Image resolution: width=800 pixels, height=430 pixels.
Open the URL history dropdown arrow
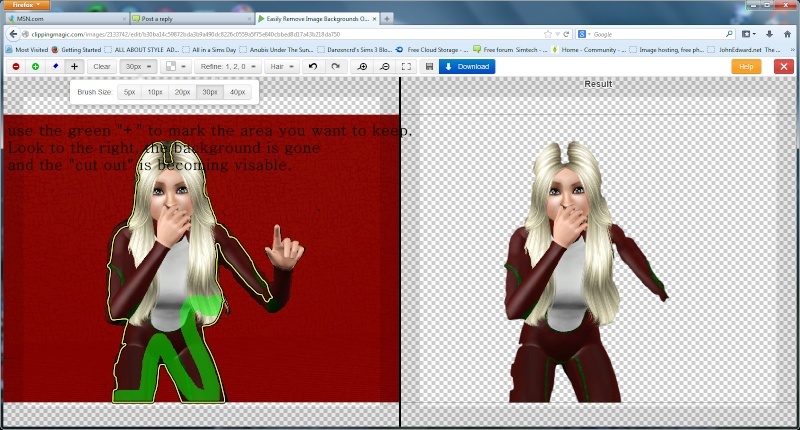click(558, 34)
